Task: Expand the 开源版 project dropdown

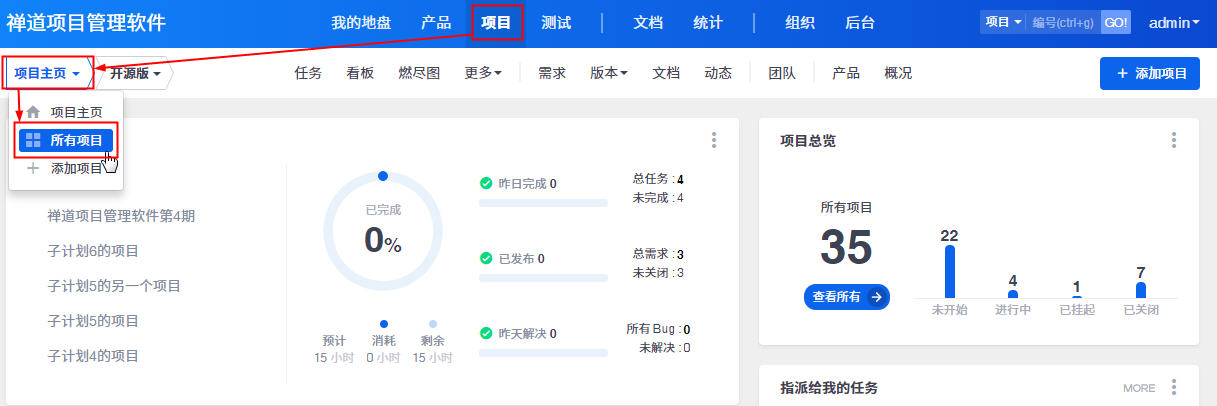Action: click(x=135, y=73)
